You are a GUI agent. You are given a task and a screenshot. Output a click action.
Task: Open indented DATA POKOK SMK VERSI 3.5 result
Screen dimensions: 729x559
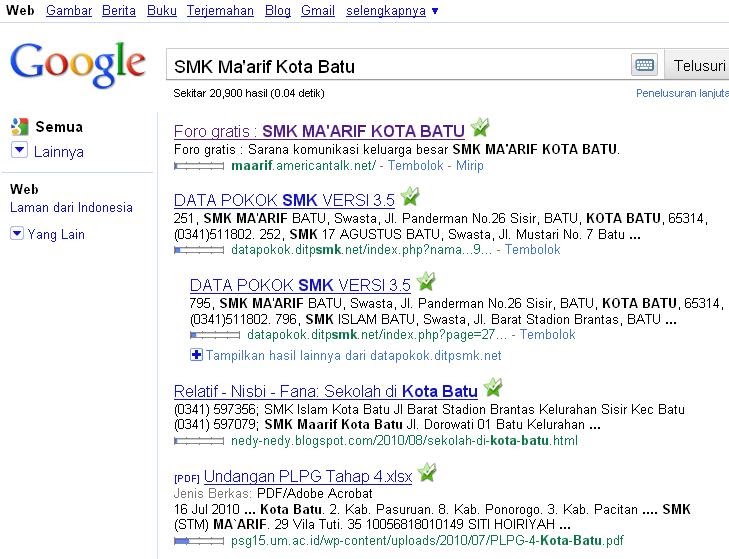point(300,285)
